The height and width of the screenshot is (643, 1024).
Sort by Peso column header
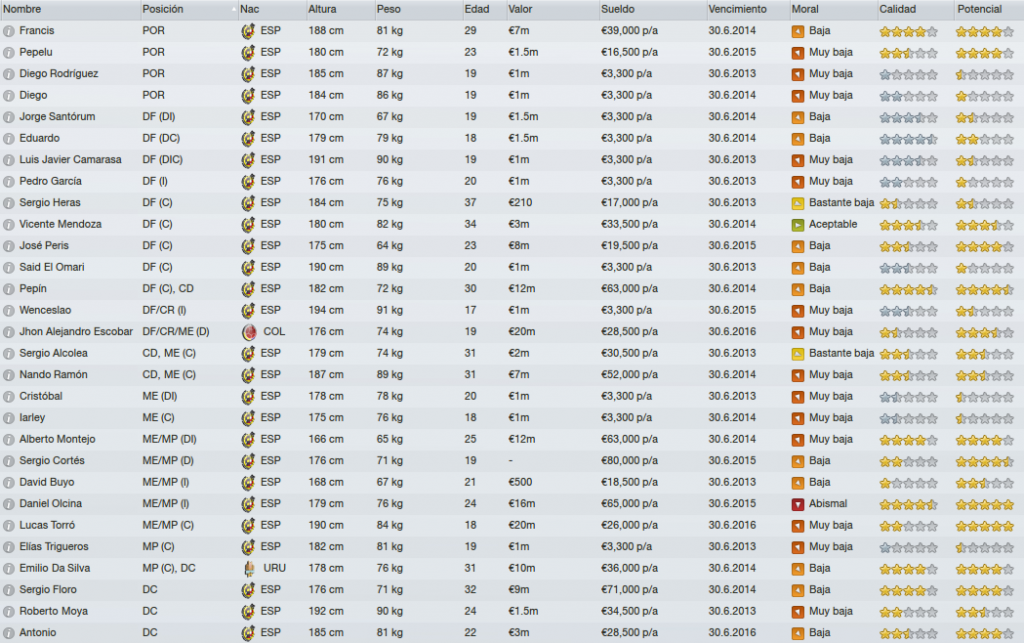pyautogui.click(x=418, y=9)
